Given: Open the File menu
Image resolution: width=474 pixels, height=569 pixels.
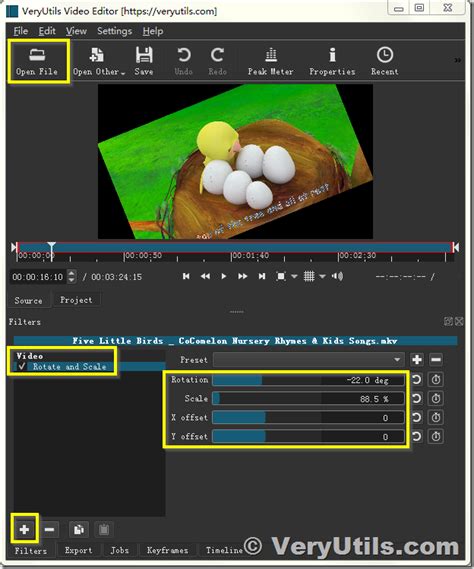Looking at the screenshot, I should (20, 31).
